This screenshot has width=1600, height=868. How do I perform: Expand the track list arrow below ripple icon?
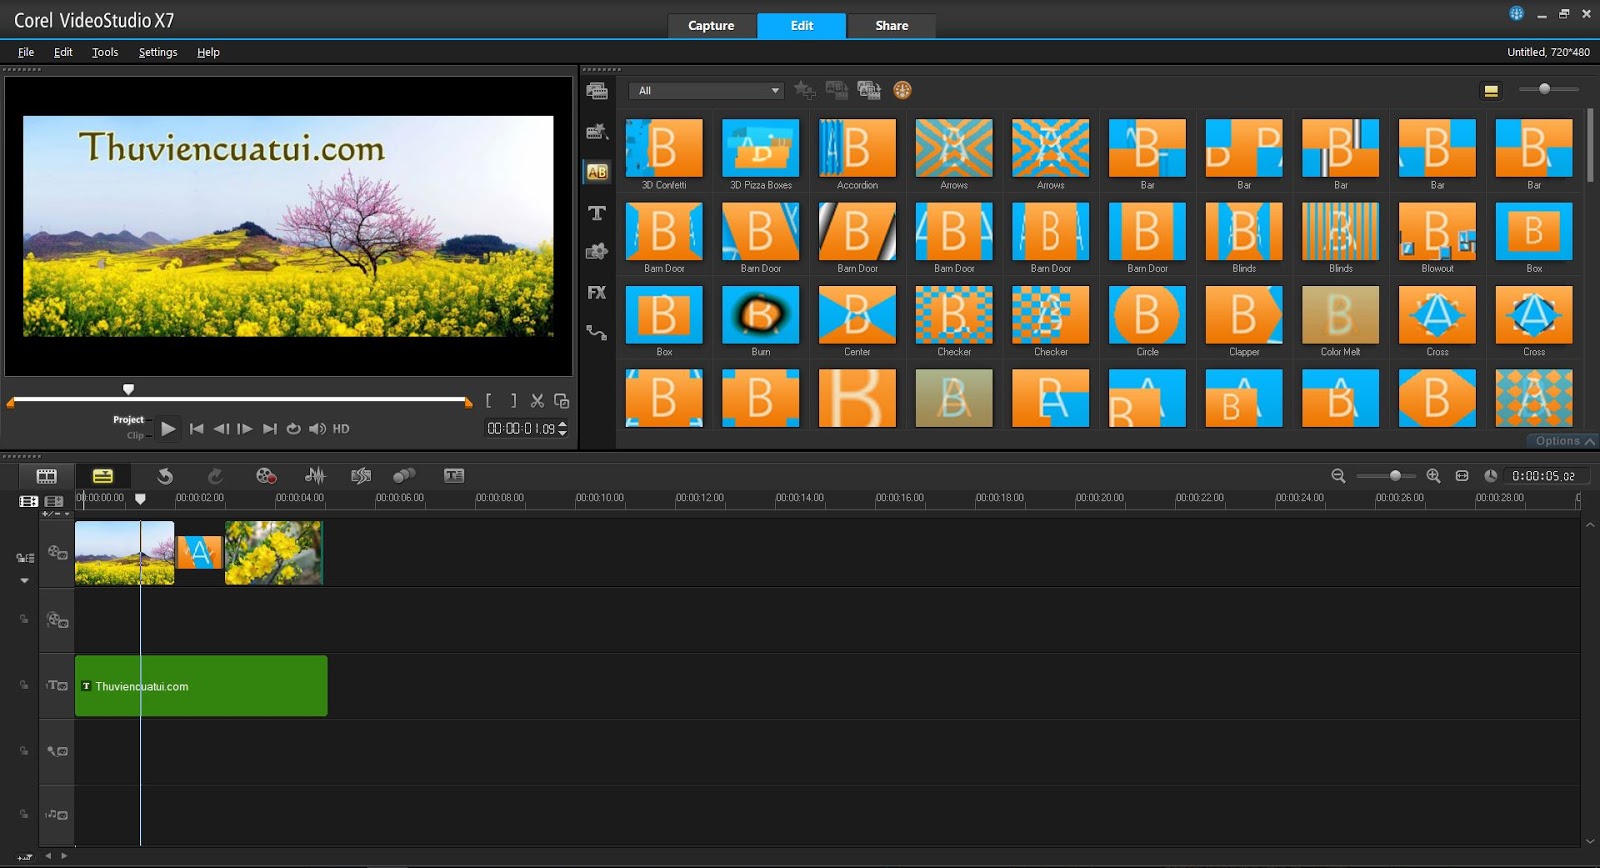[25, 581]
